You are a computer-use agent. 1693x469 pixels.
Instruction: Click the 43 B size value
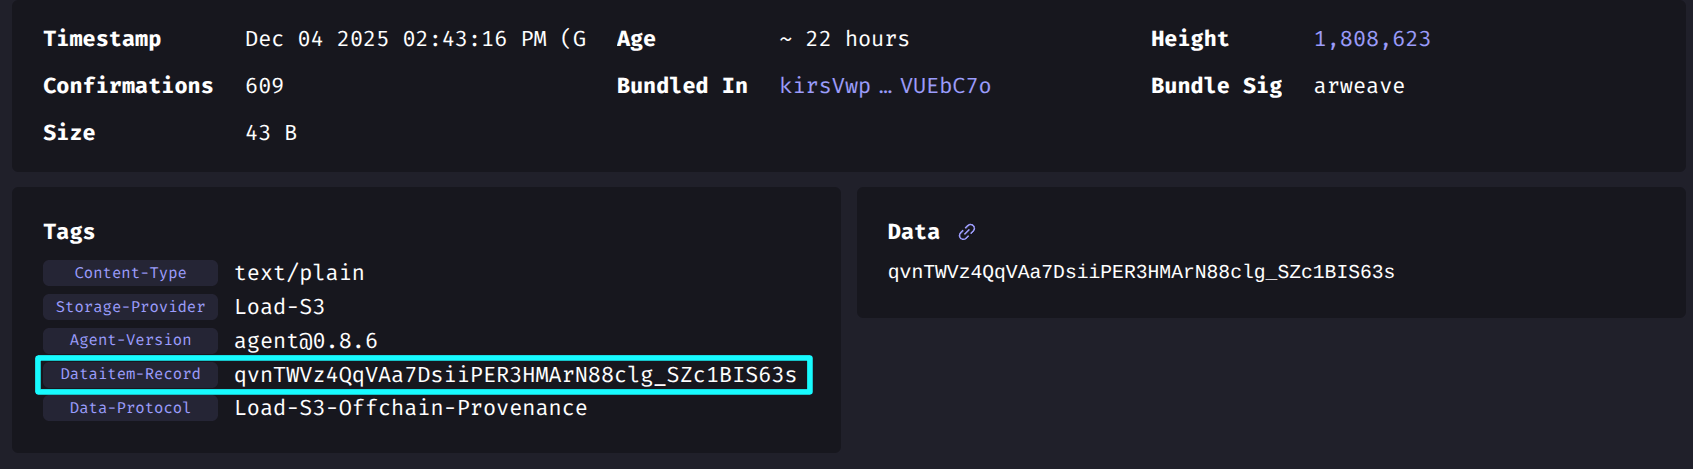pyautogui.click(x=271, y=133)
